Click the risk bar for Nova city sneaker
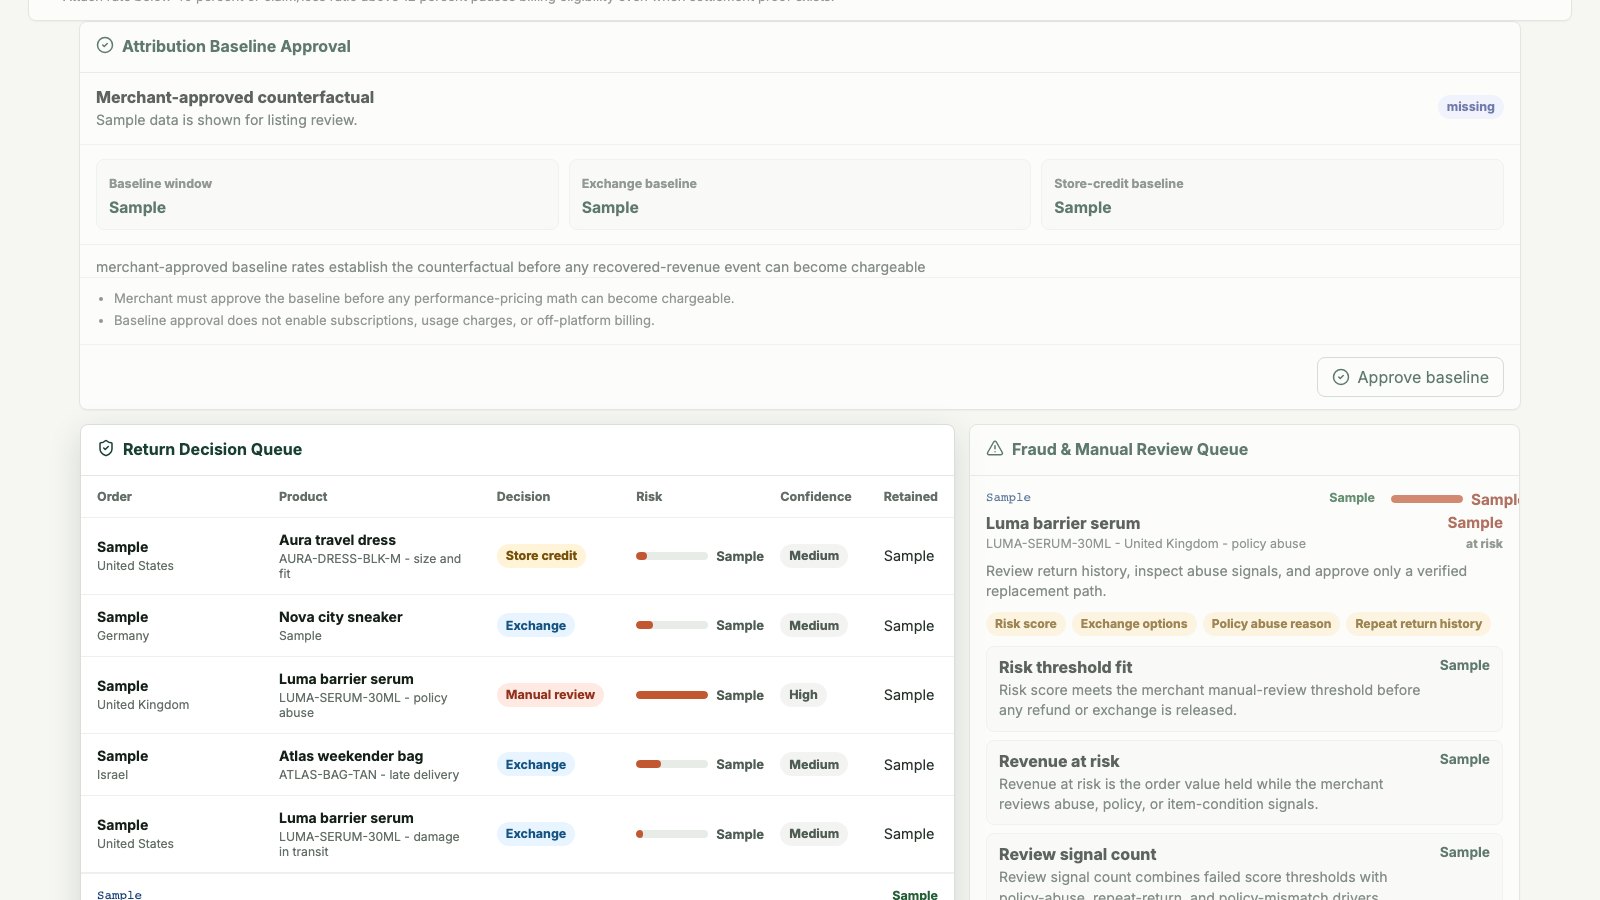Image resolution: width=1600 pixels, height=900 pixels. coord(672,626)
